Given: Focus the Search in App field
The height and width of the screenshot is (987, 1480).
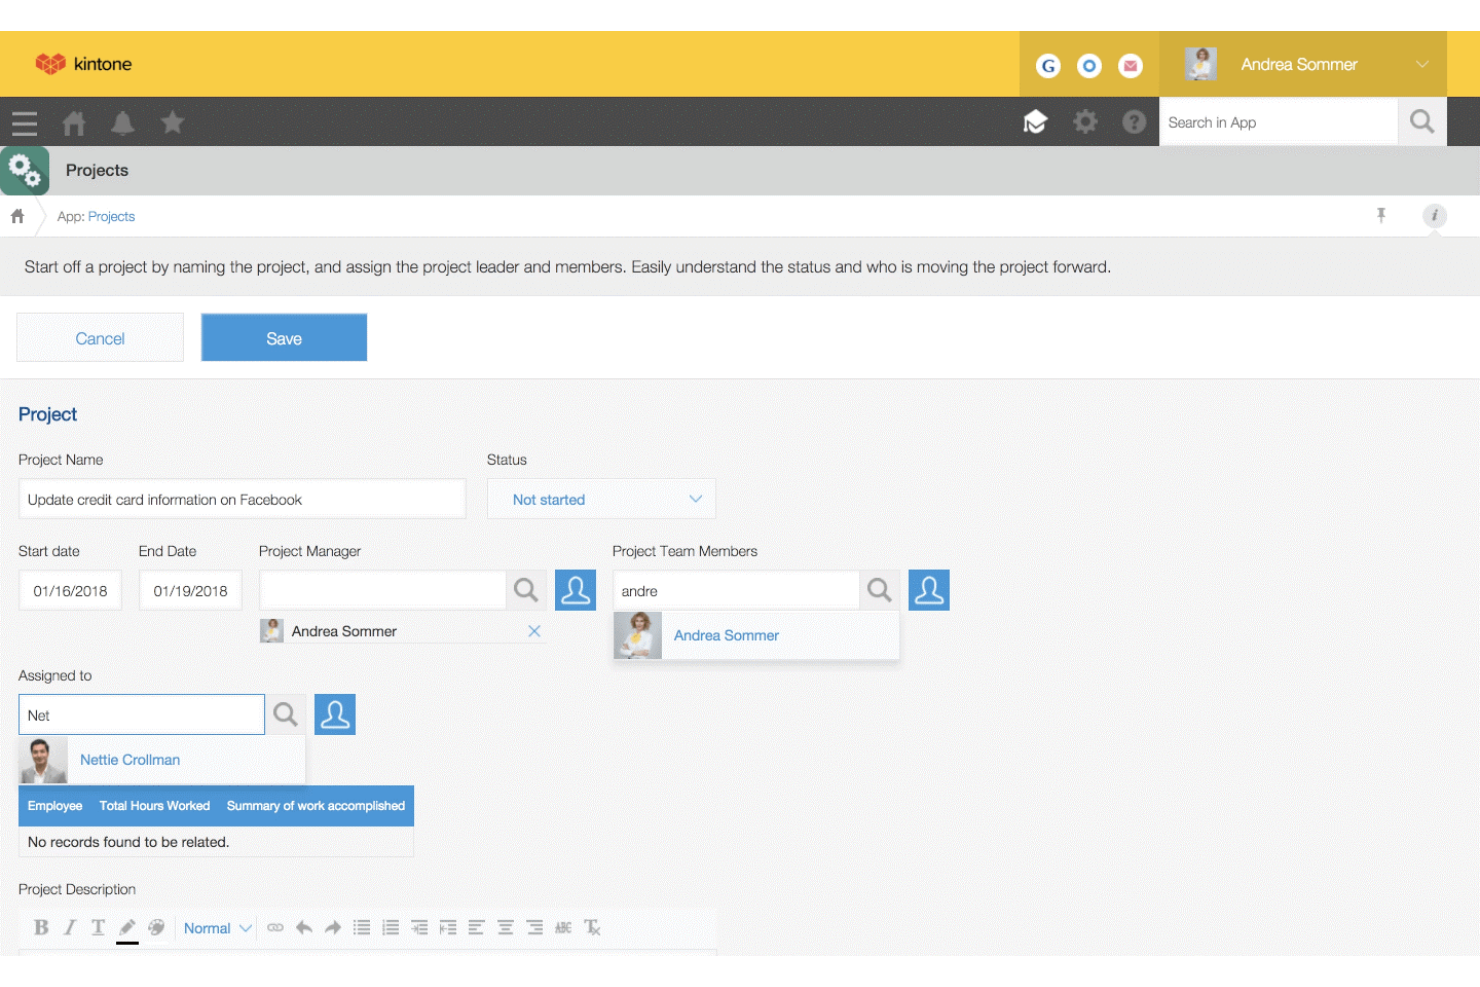Looking at the screenshot, I should pos(1278,122).
